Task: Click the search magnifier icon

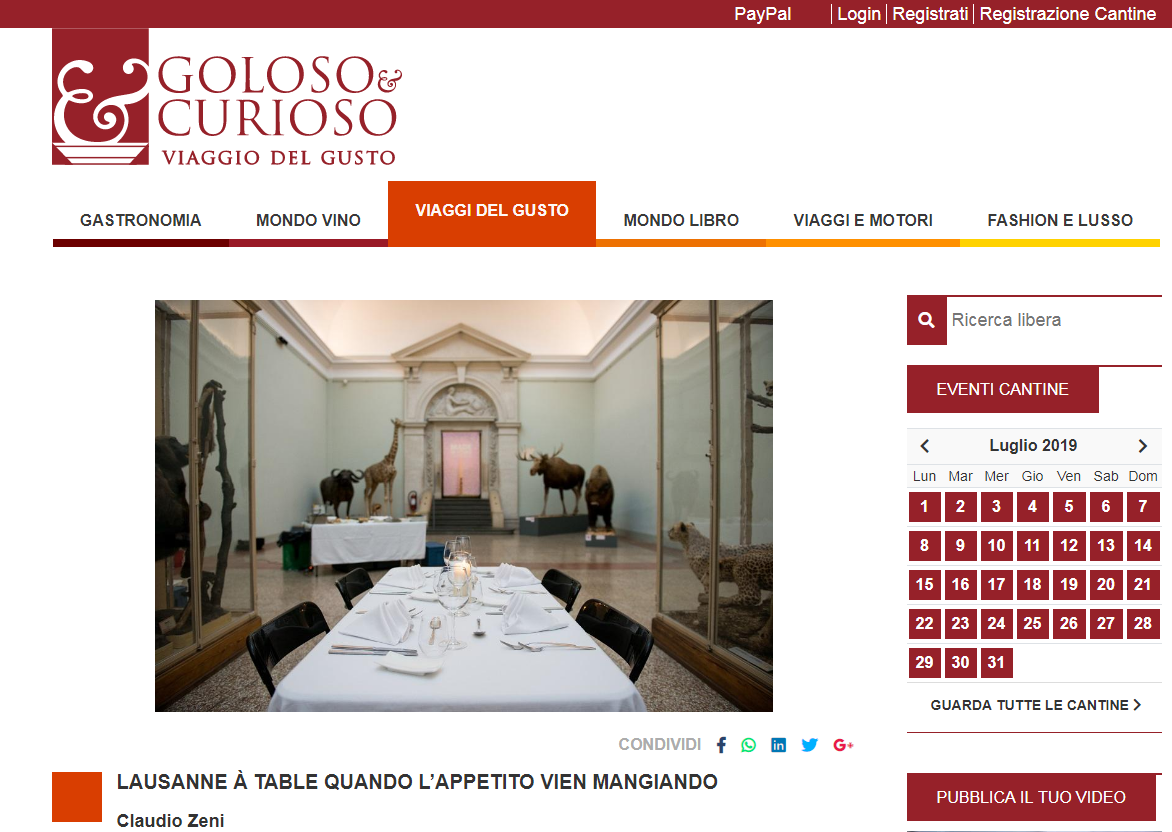Action: (927, 320)
